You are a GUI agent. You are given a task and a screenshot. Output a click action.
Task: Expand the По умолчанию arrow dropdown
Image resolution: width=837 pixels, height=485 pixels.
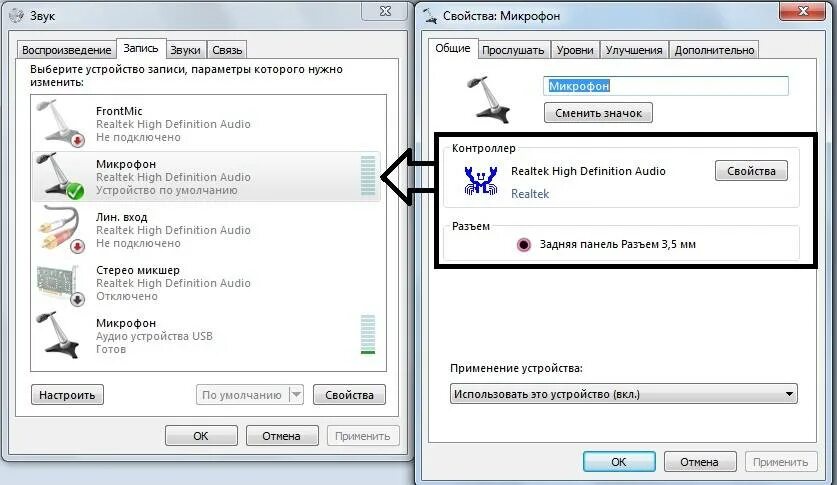tap(296, 395)
